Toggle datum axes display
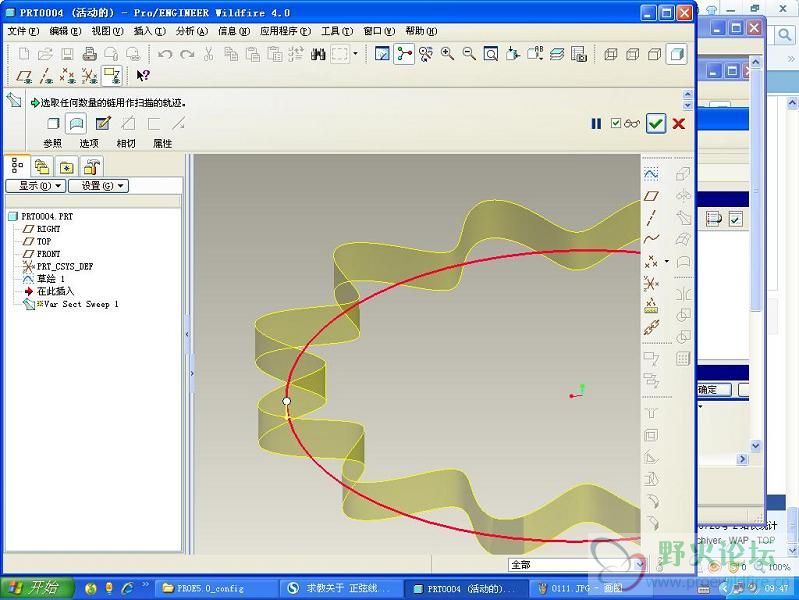The image size is (799, 600). pos(46,76)
